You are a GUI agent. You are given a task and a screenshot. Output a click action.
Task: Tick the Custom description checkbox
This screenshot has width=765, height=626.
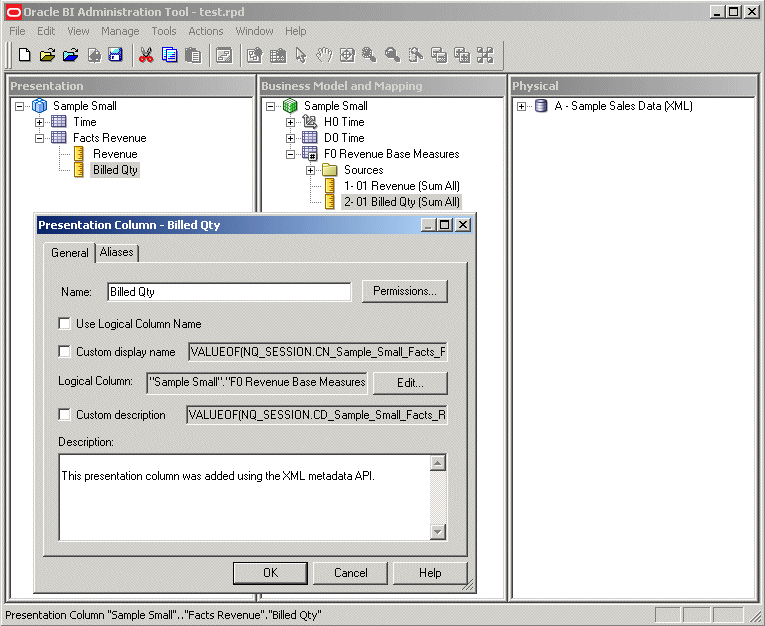tap(64, 415)
